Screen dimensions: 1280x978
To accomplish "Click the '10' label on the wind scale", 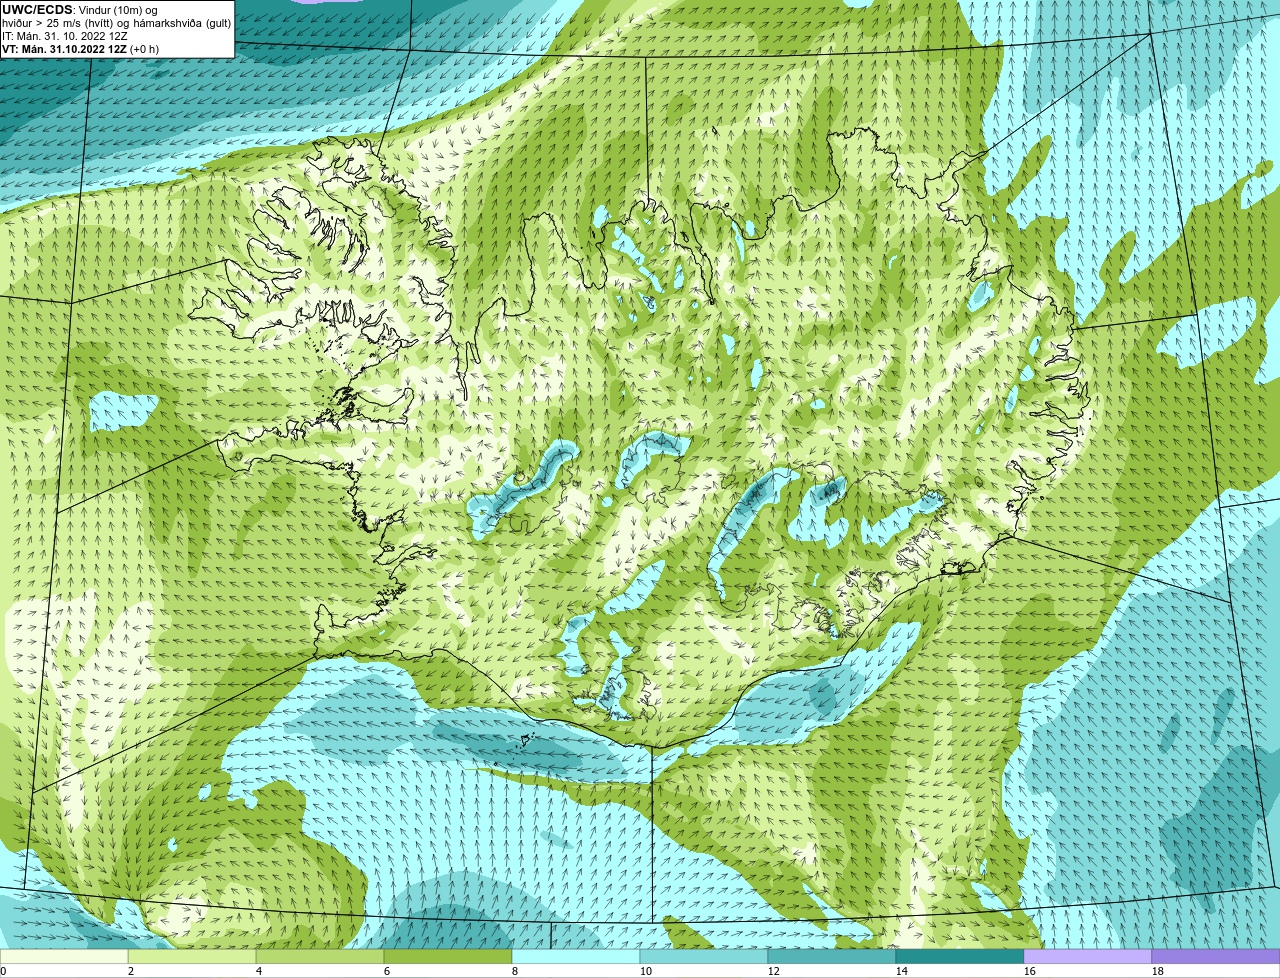I will click(x=646, y=971).
